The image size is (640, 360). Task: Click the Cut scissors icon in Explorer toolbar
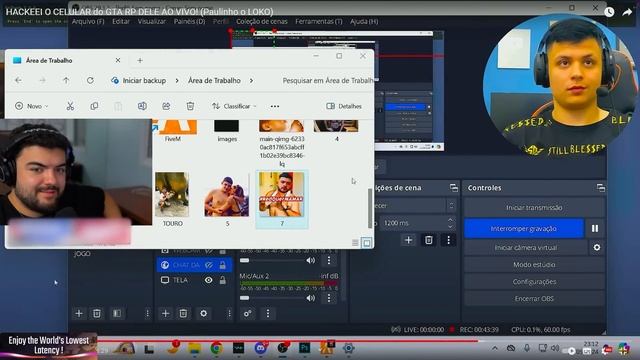point(70,106)
